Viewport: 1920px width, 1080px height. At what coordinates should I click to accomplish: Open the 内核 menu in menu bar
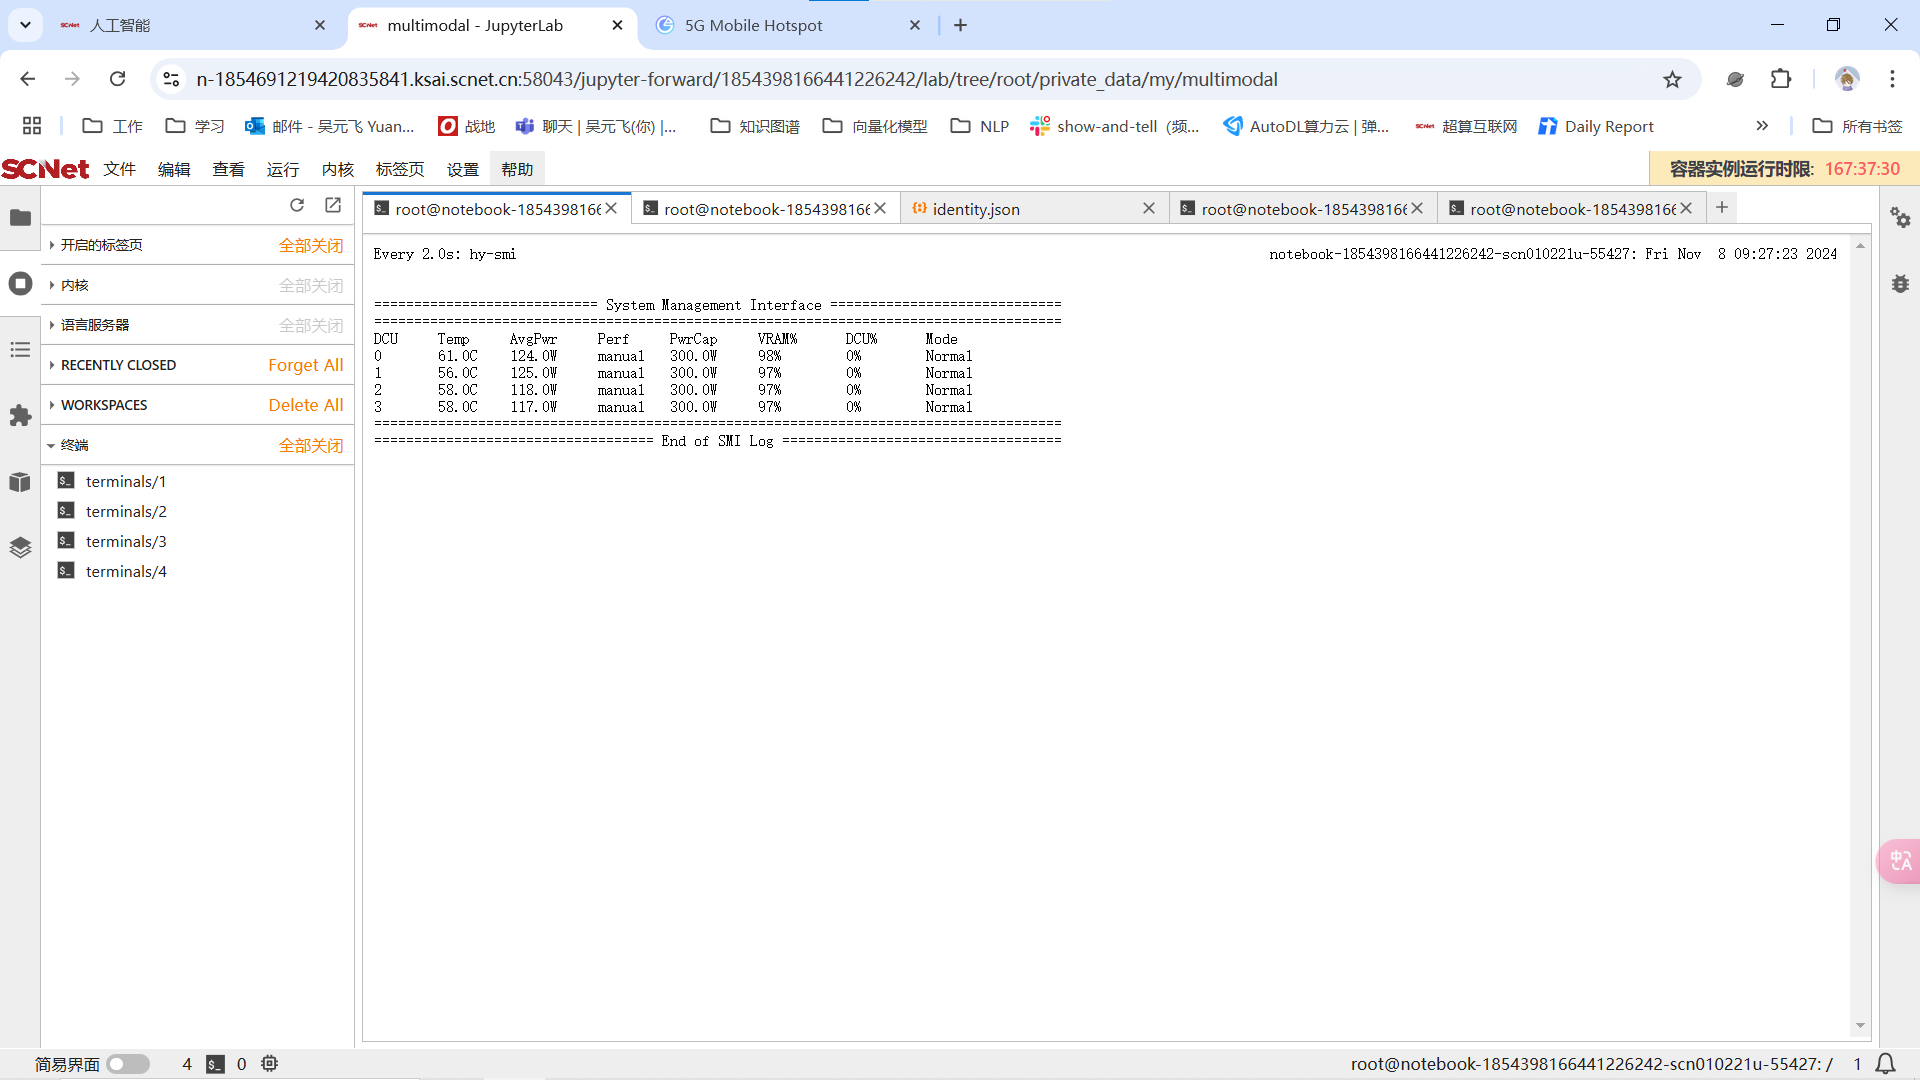click(338, 169)
